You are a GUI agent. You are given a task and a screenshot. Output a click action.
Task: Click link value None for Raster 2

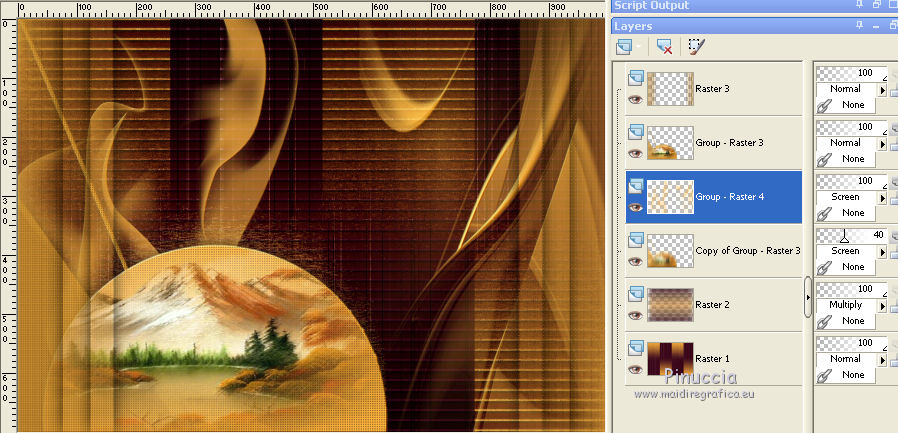(853, 321)
